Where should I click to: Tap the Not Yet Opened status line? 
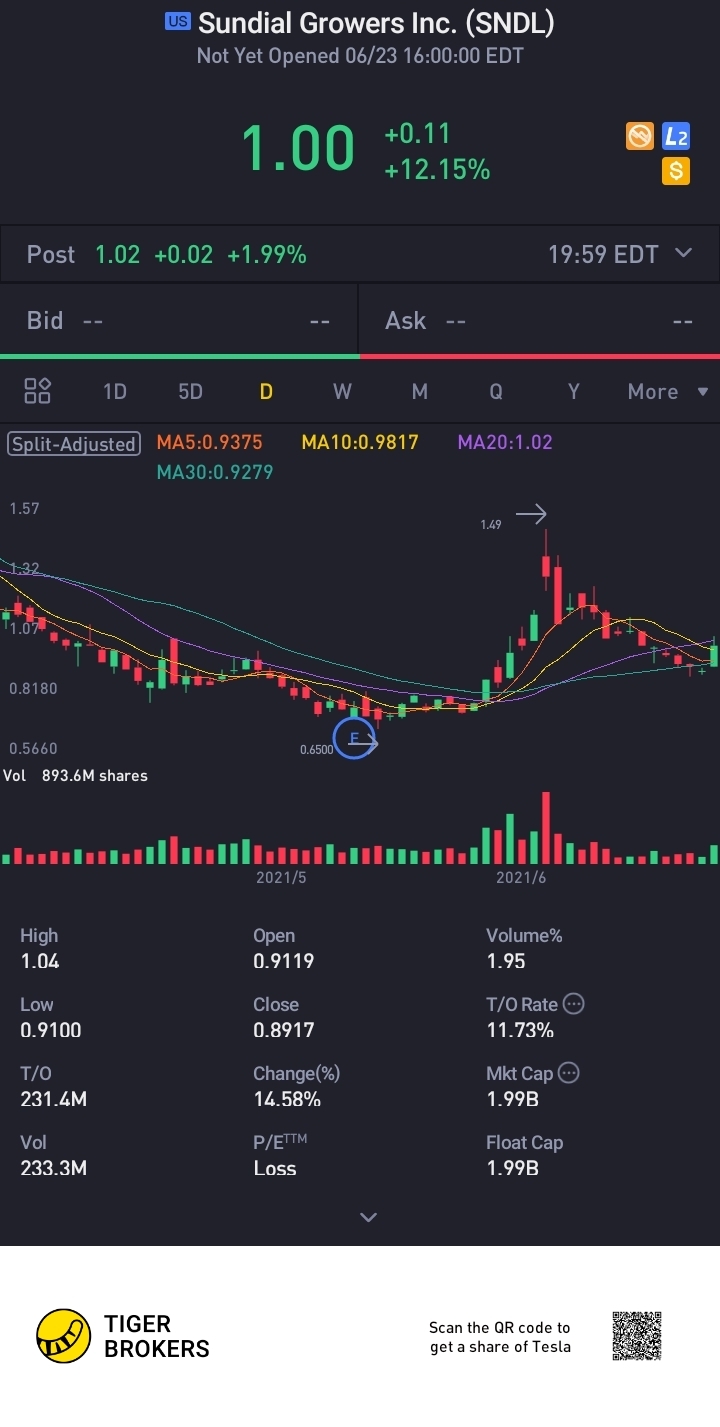[360, 56]
